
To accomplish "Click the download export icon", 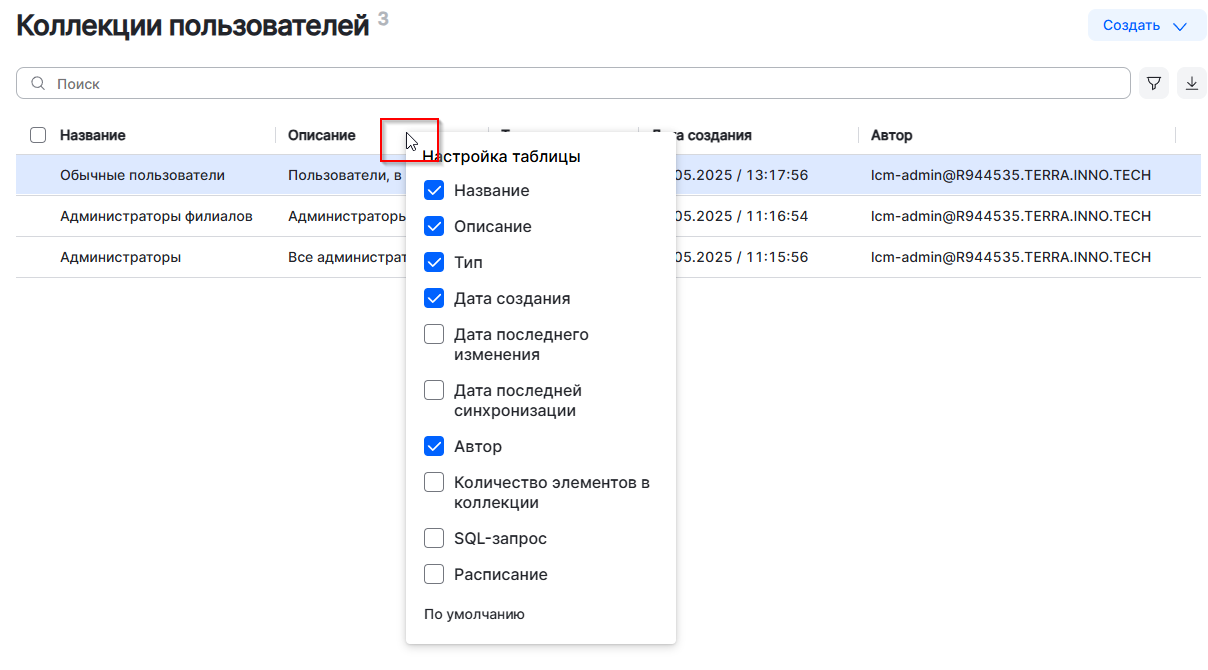I will click(x=1191, y=84).
